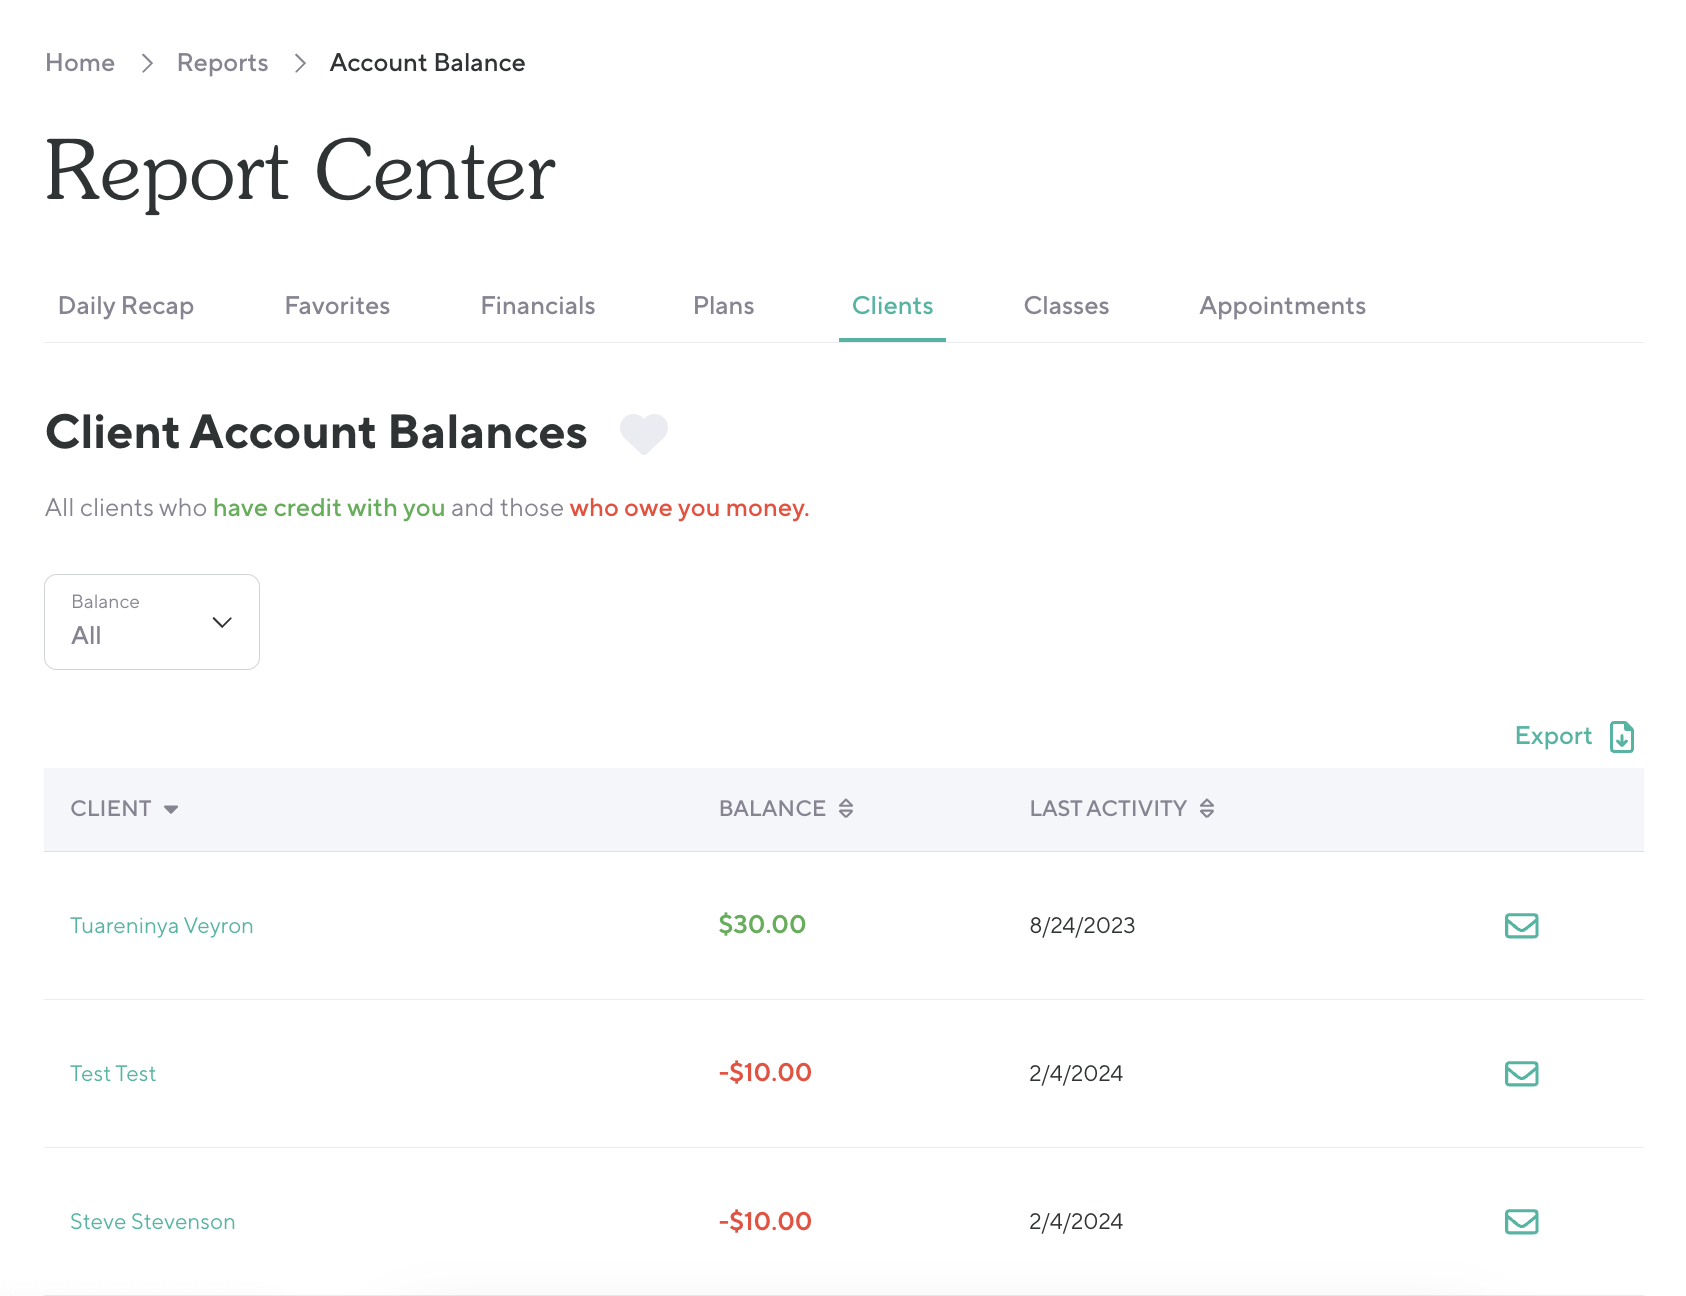Toggle the favorite heart for Client Account Balances
The image size is (1686, 1296).
point(643,433)
